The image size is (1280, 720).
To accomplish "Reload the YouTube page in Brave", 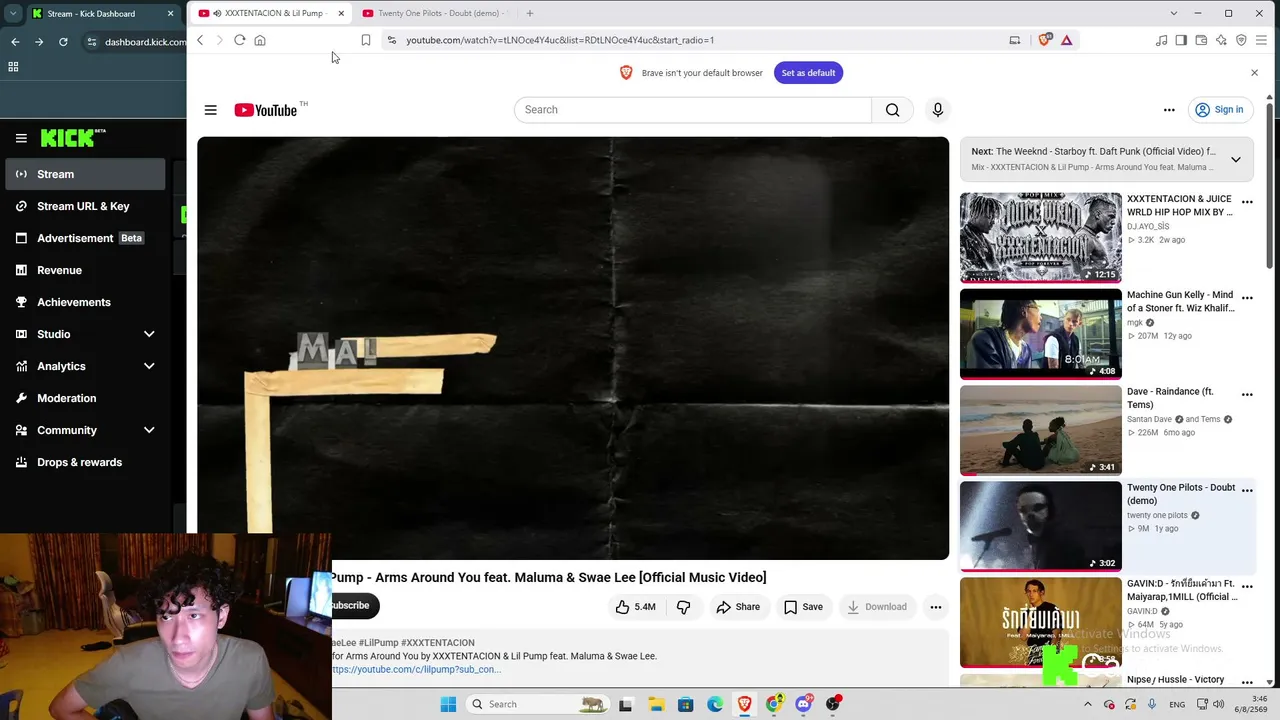I will coord(239,40).
